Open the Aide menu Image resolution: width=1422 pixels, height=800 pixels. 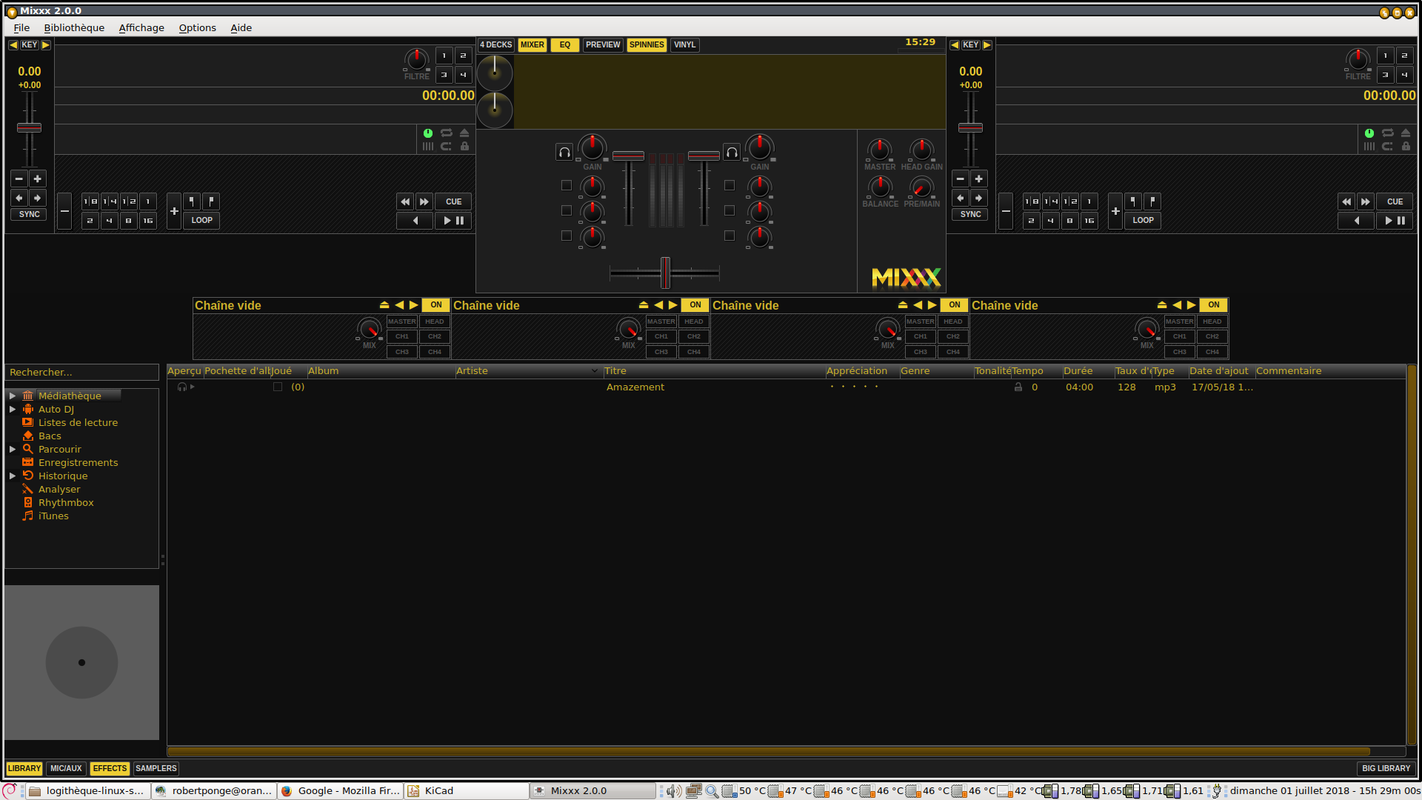click(241, 28)
